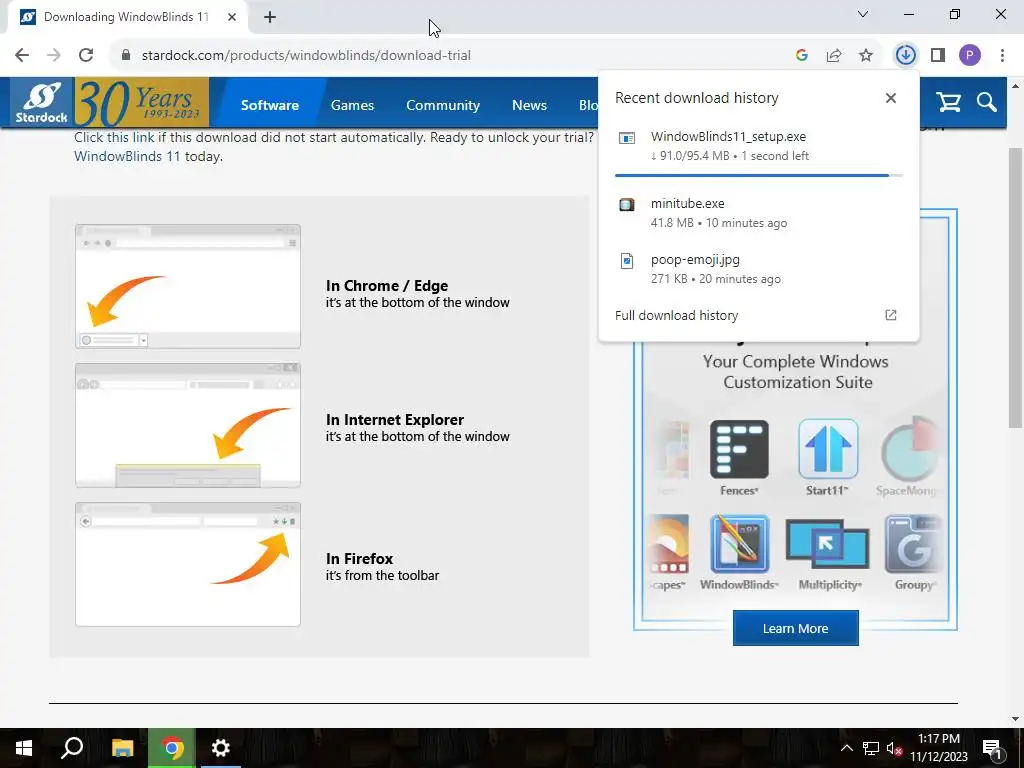Open the Stardock shopping cart
This screenshot has height=768, width=1024.
[948, 103]
